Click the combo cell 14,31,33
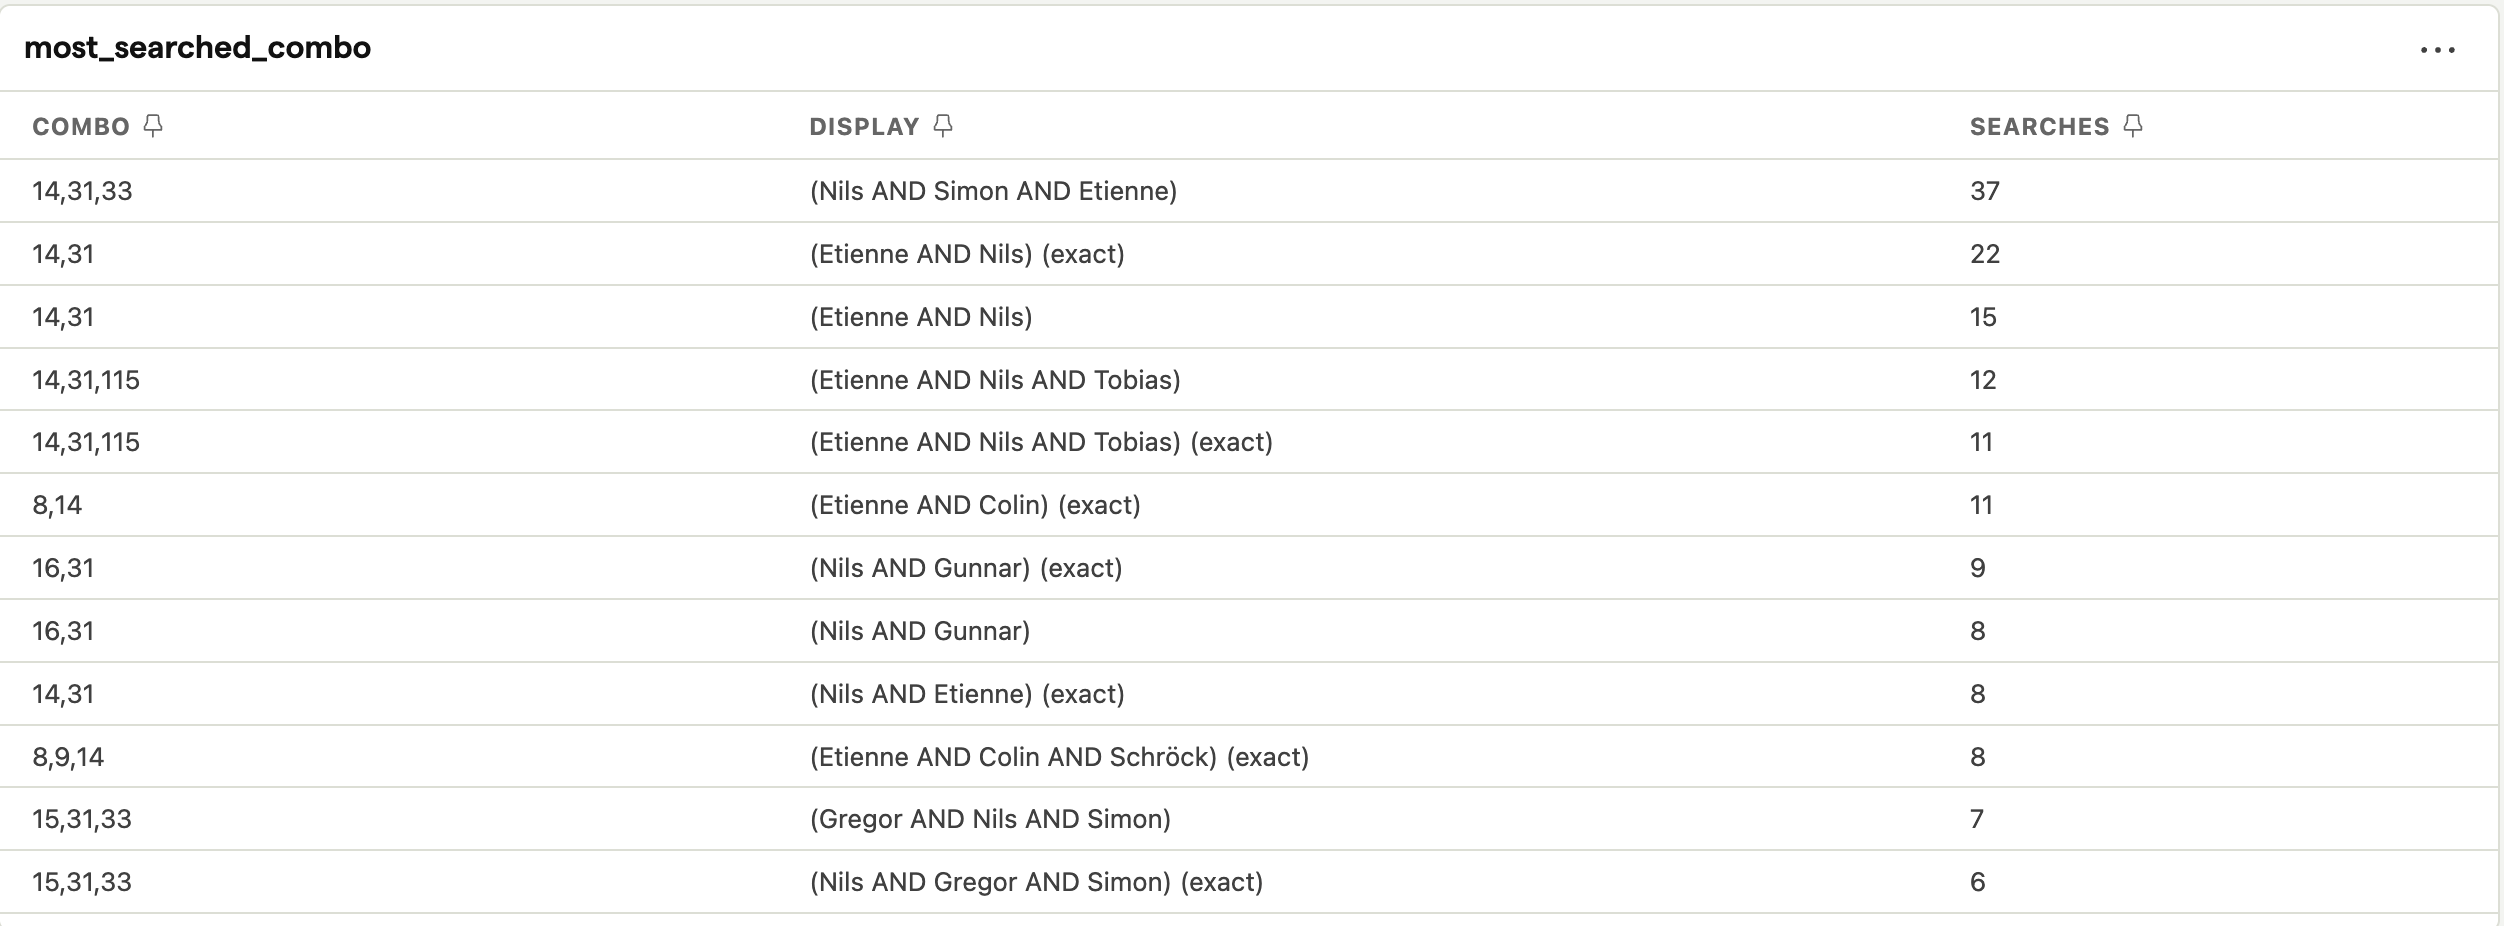The height and width of the screenshot is (926, 2504). pos(82,191)
